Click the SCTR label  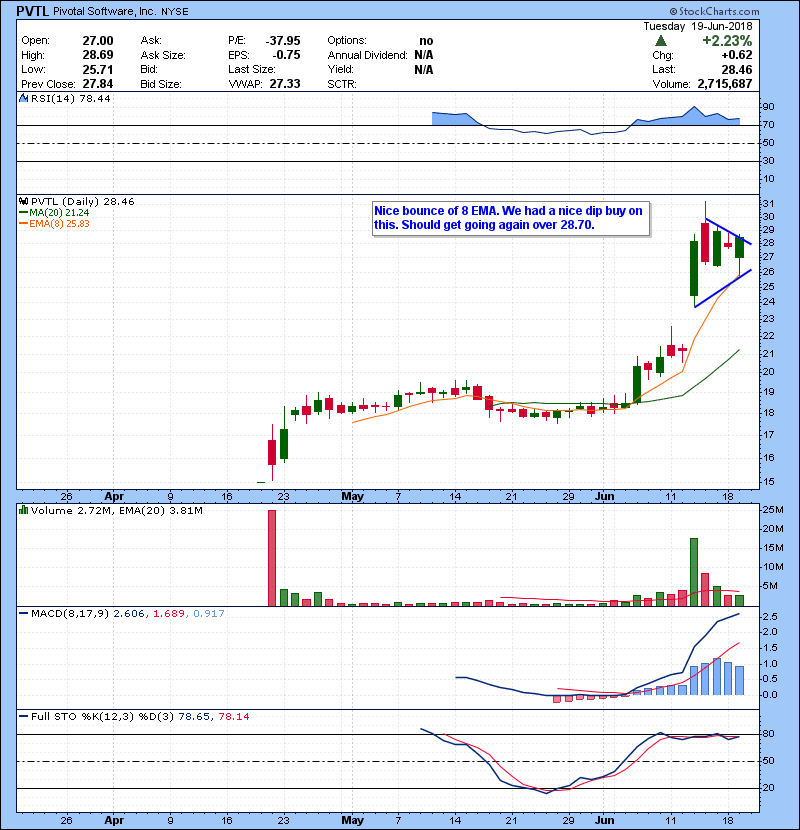click(341, 84)
